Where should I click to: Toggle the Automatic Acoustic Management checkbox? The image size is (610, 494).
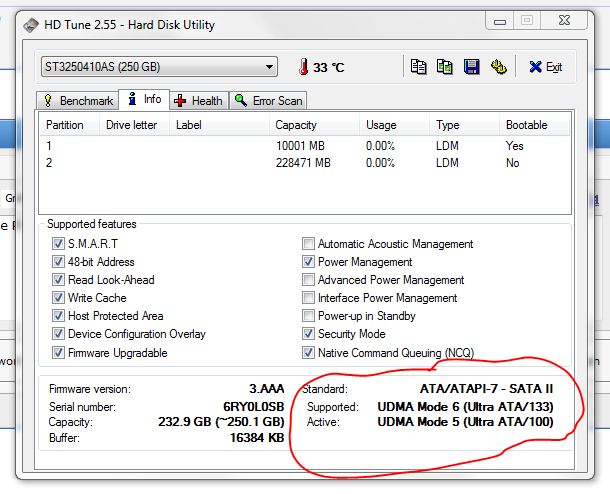coord(308,244)
